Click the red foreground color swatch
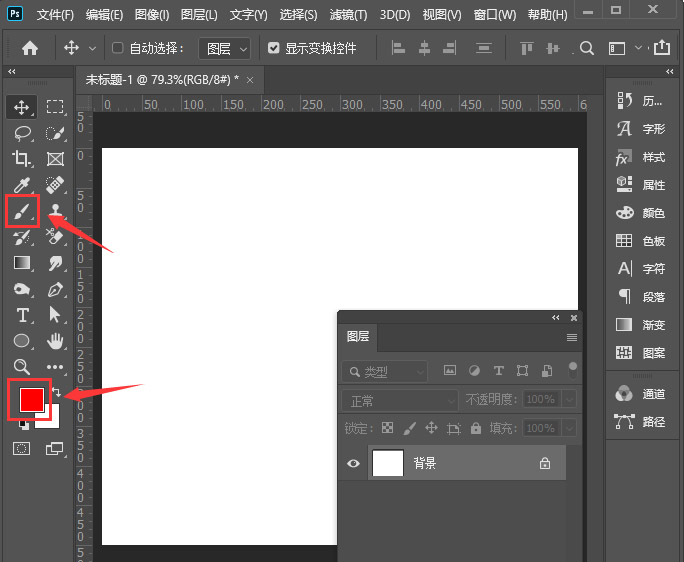The height and width of the screenshot is (562, 684). 31,399
